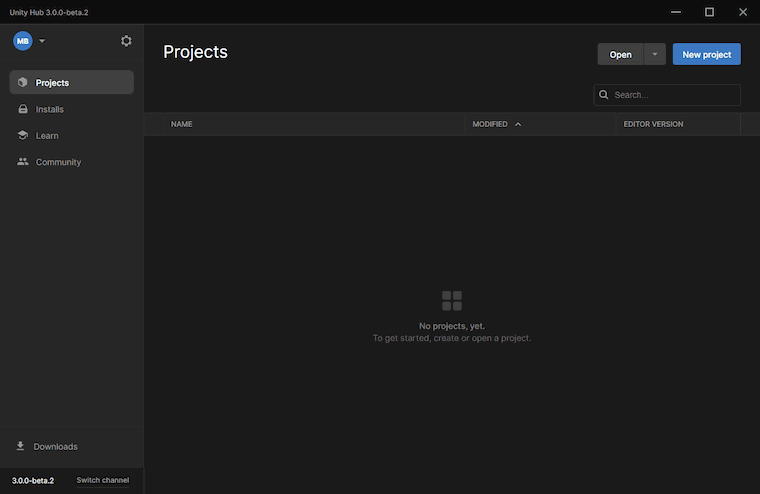Screen dimensions: 760x494
Task: Click the Installs lock icon in sidebar
Action: pyautogui.click(x=23, y=109)
